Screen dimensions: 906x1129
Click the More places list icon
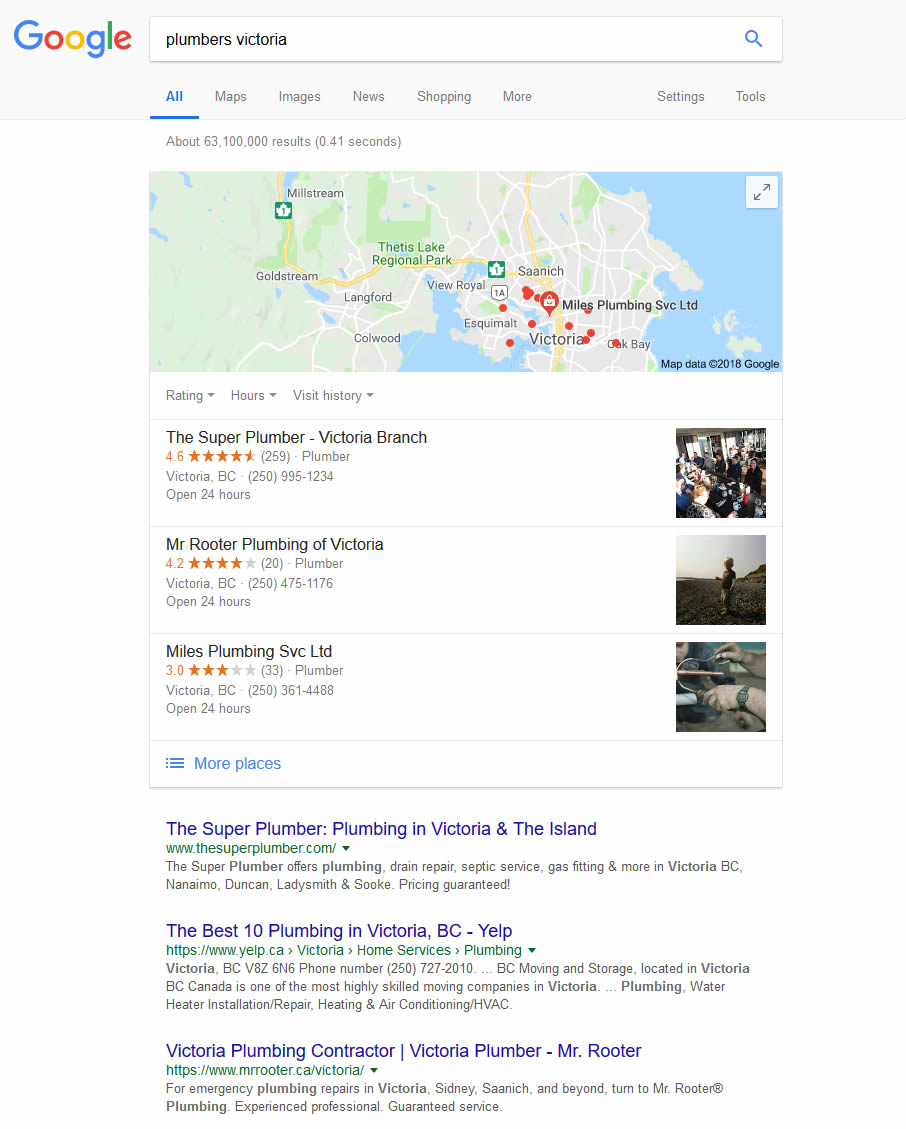coord(175,763)
